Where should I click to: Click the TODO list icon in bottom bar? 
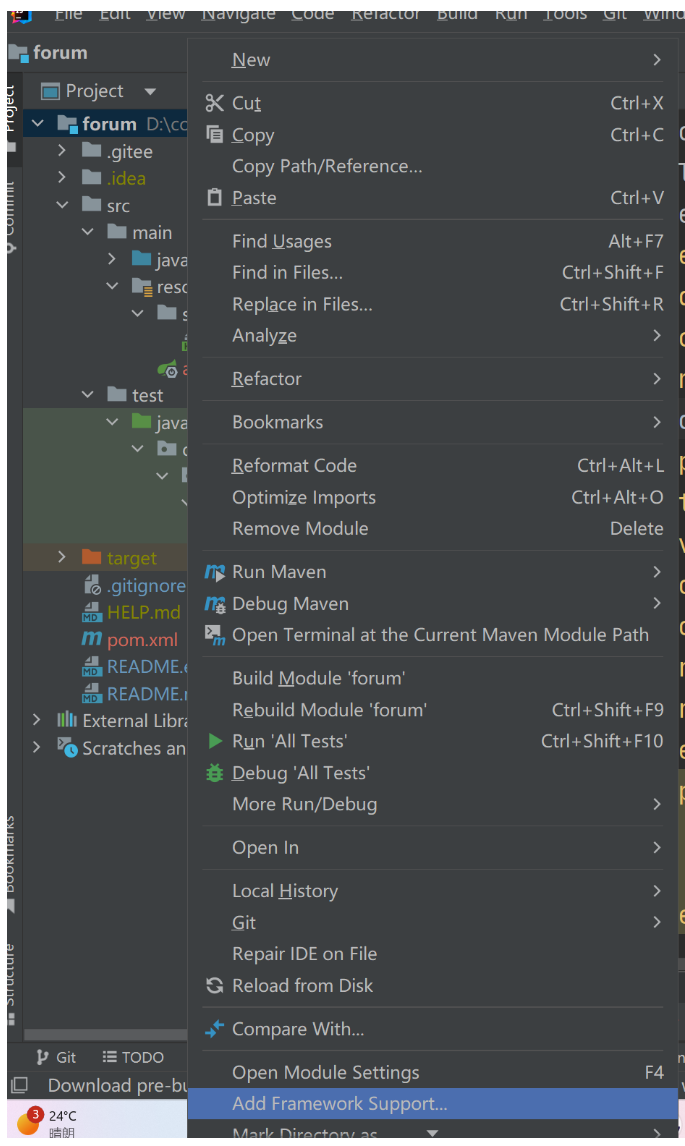[x=110, y=1057]
